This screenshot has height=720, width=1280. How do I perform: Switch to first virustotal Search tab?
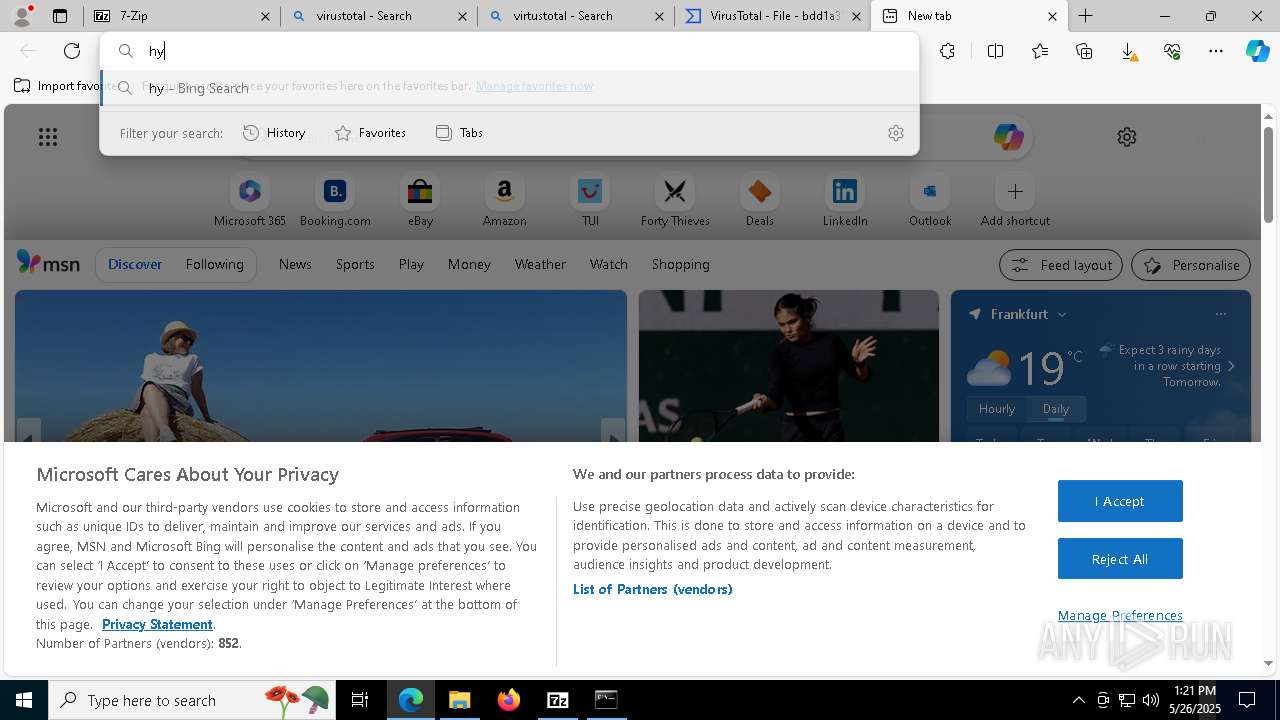click(378, 16)
